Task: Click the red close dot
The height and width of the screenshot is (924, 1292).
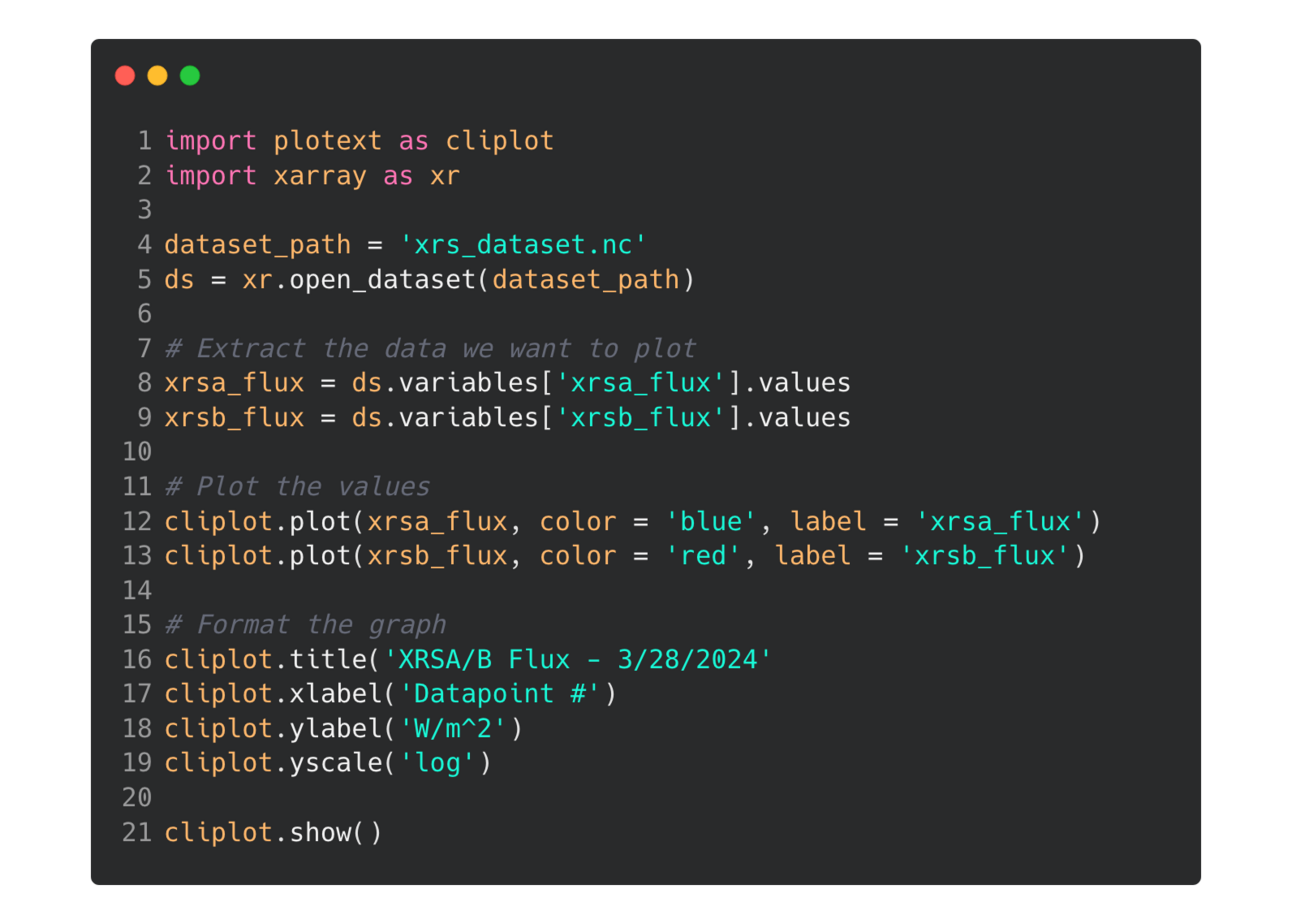Action: point(125,75)
